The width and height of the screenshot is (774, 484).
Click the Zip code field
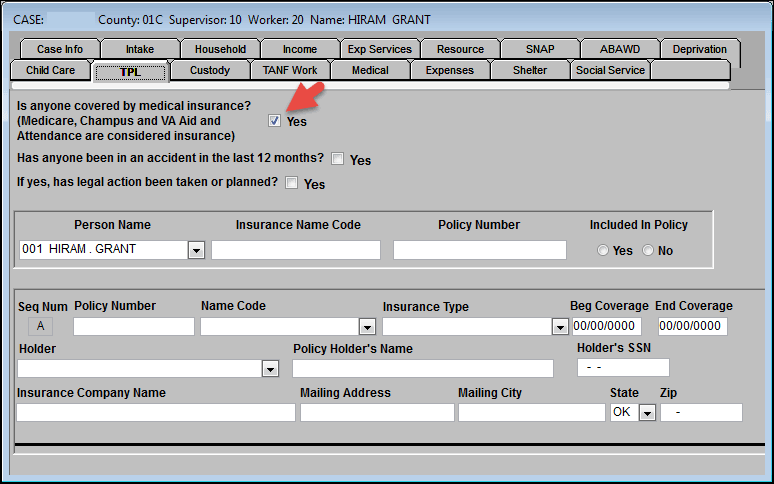click(701, 412)
